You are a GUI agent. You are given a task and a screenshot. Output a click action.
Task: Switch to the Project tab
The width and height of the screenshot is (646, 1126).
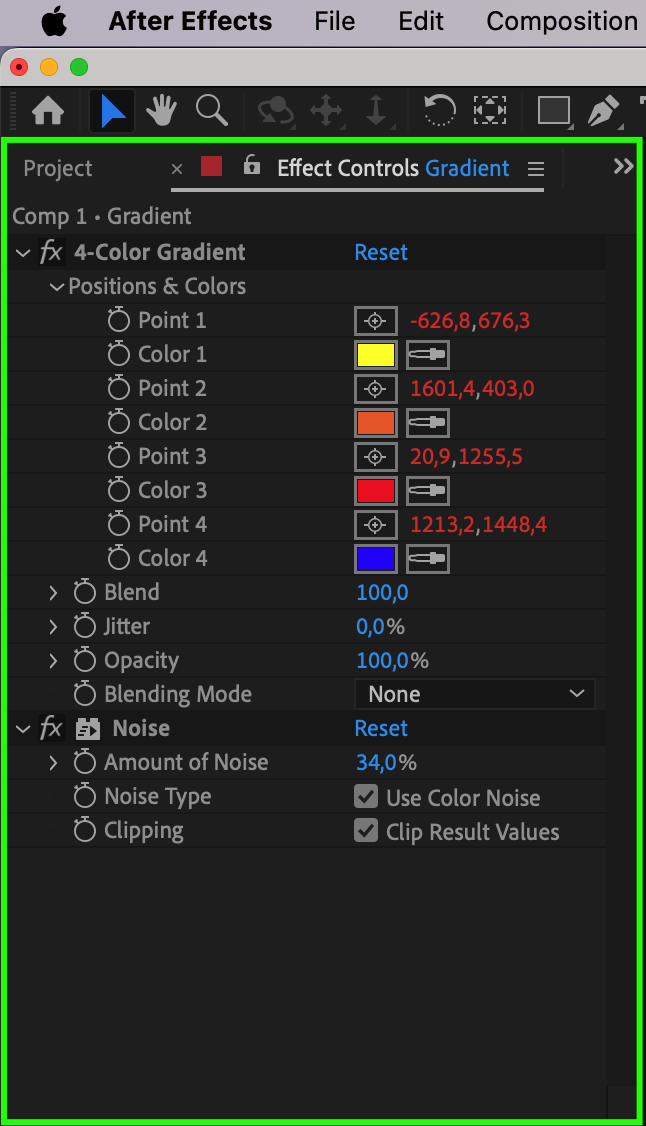click(57, 168)
